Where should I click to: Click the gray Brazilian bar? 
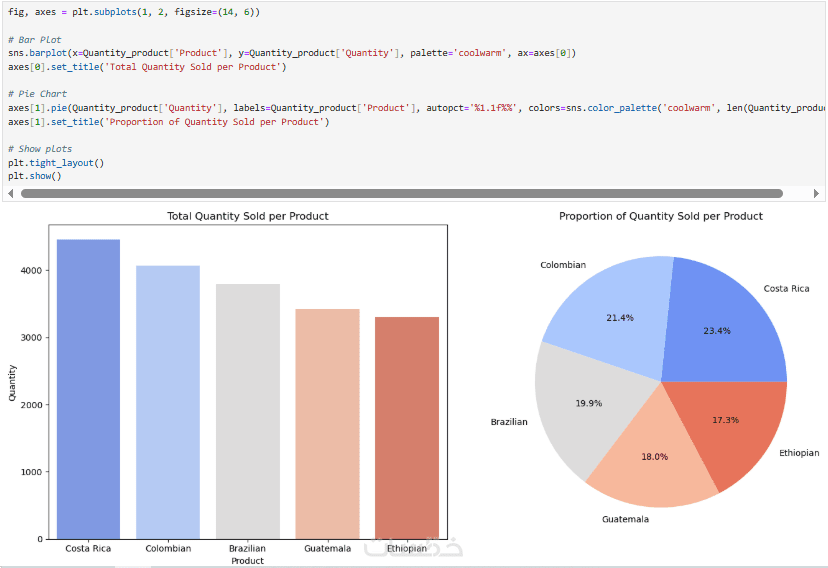tap(248, 410)
